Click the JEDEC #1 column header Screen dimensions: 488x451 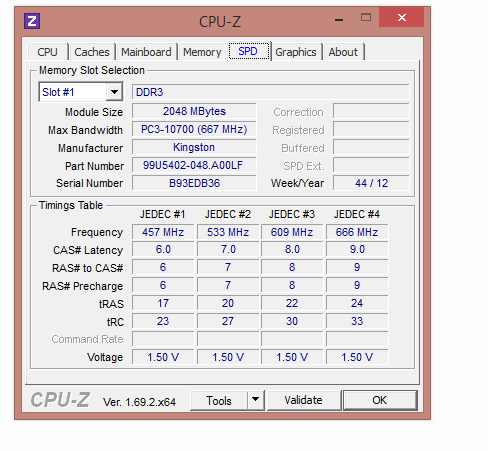(x=163, y=214)
